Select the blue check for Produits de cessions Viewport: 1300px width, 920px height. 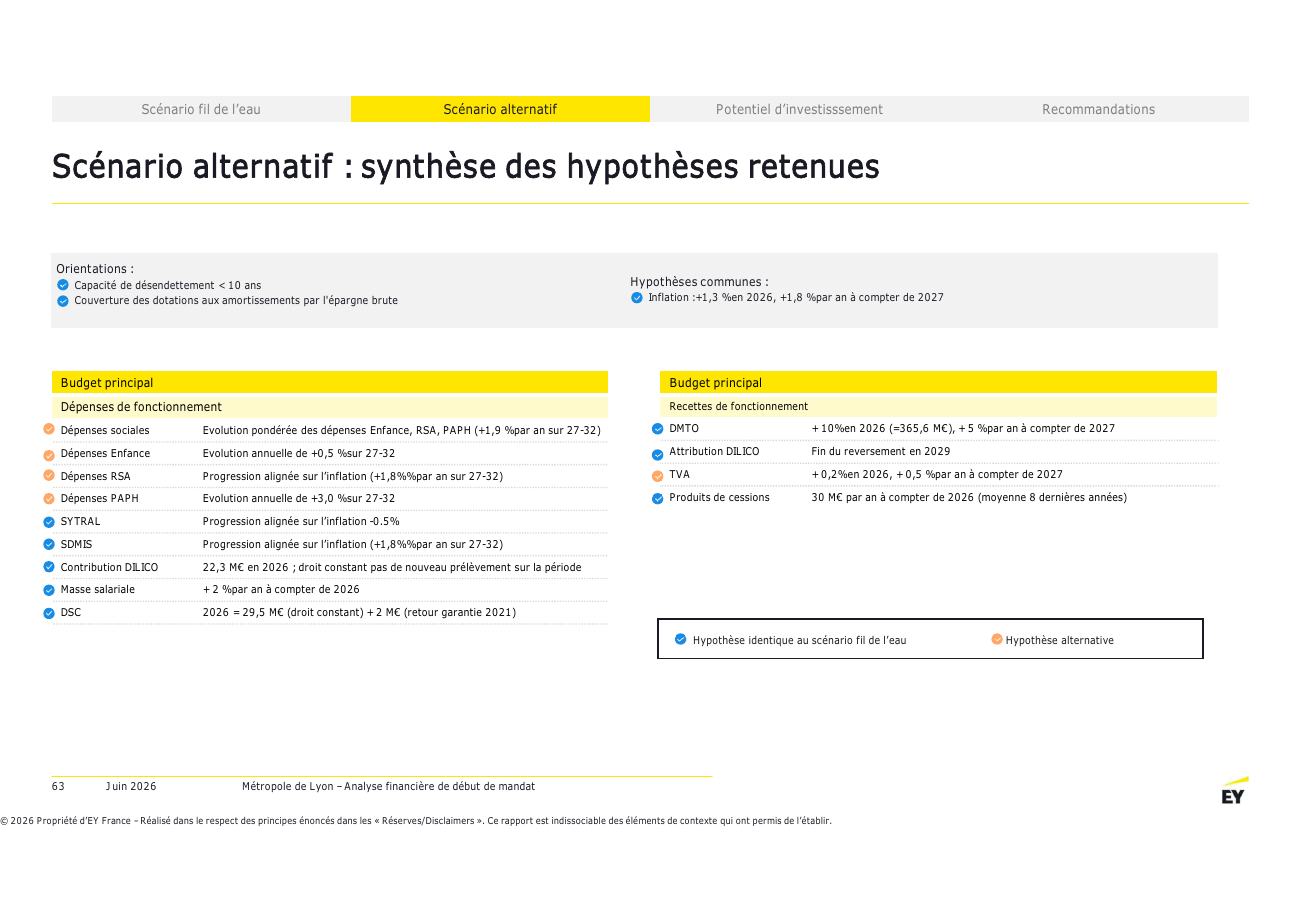click(658, 499)
